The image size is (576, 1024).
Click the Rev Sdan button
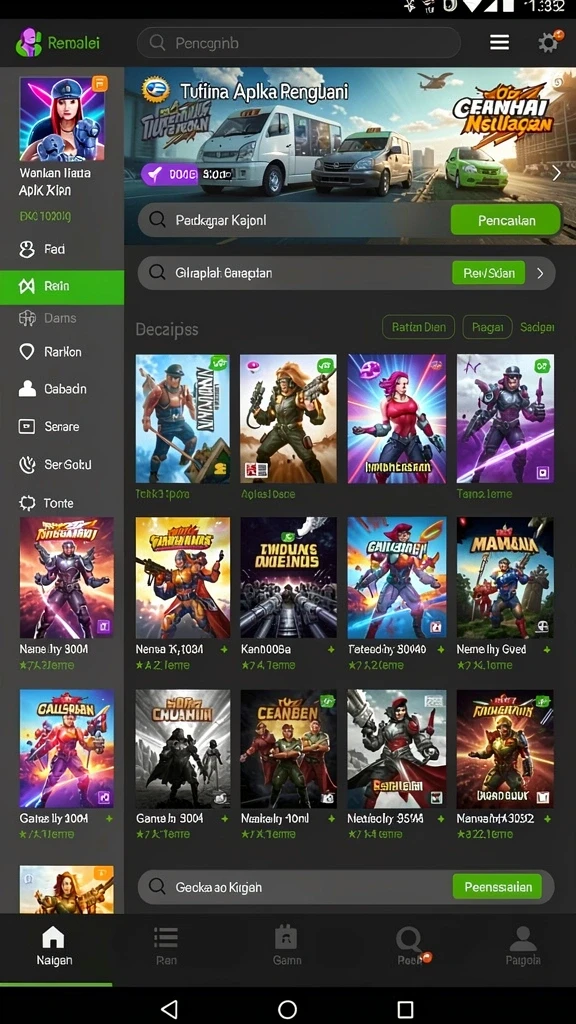pos(488,273)
